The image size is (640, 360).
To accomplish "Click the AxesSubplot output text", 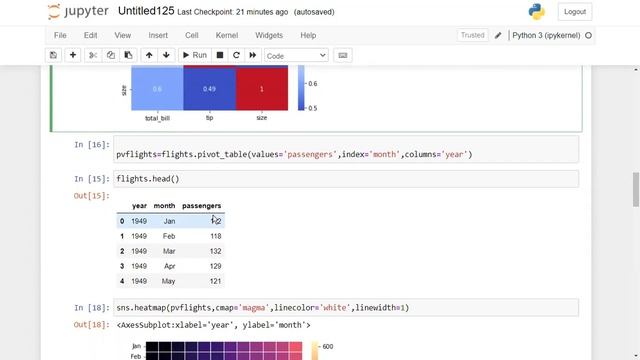I will 213,325.
